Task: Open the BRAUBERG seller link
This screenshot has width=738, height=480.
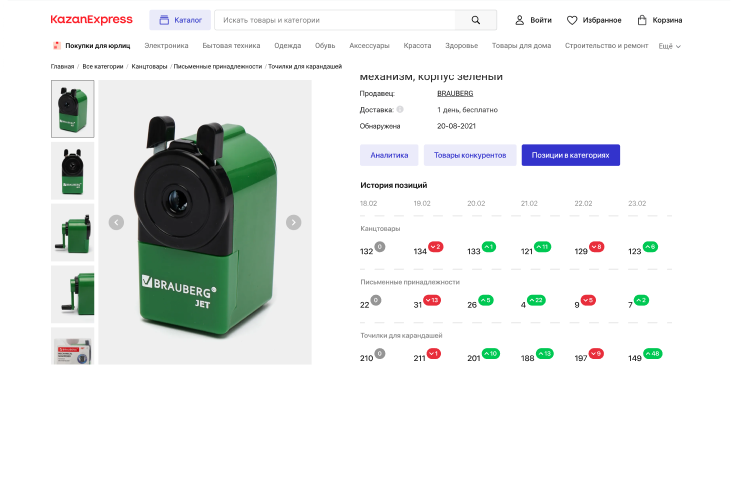Action: click(x=455, y=93)
